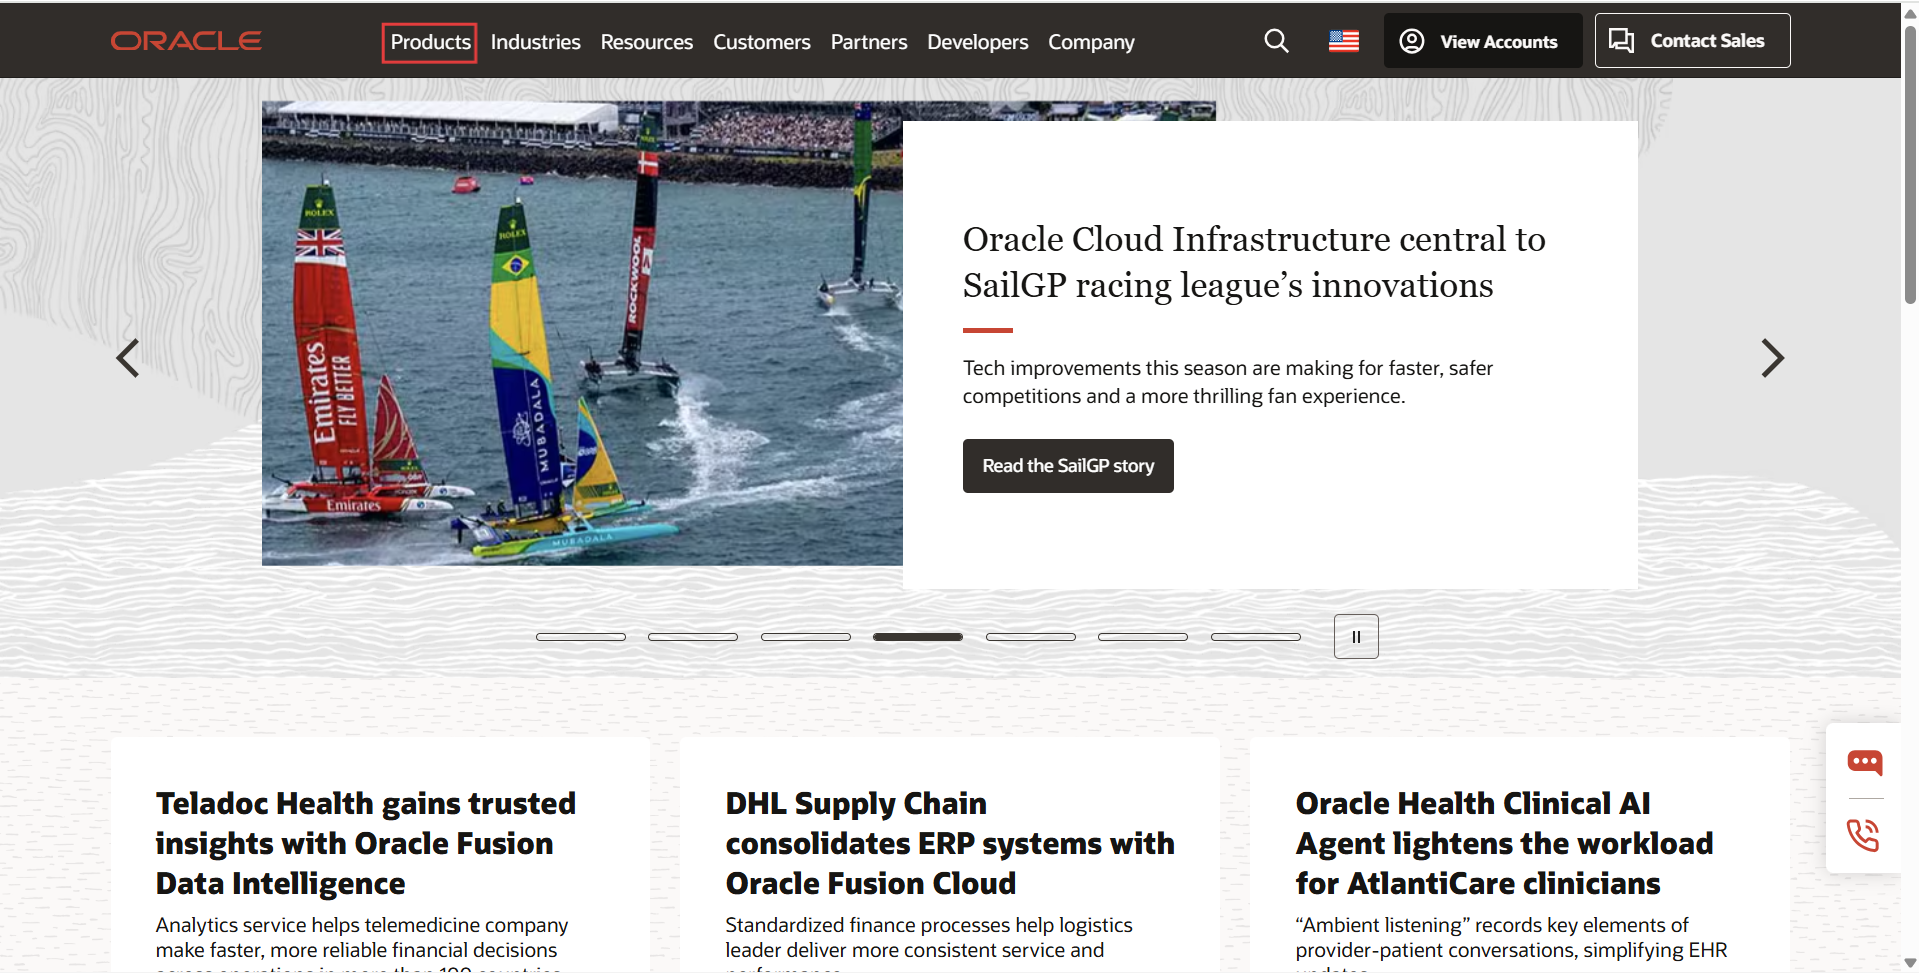The height and width of the screenshot is (973, 1919).
Task: Open the search magnifier icon
Action: point(1276,41)
